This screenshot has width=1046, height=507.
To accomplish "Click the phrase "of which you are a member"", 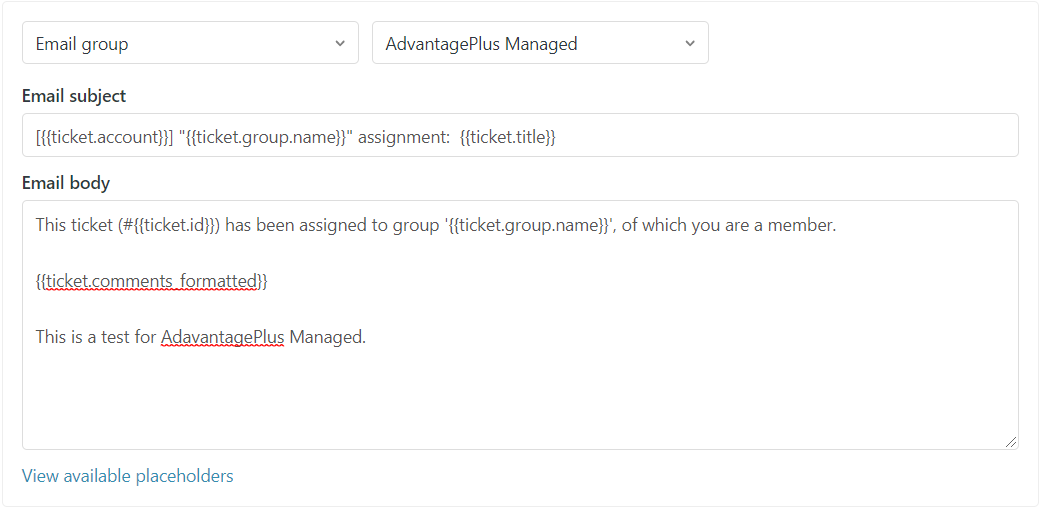I will point(728,225).
